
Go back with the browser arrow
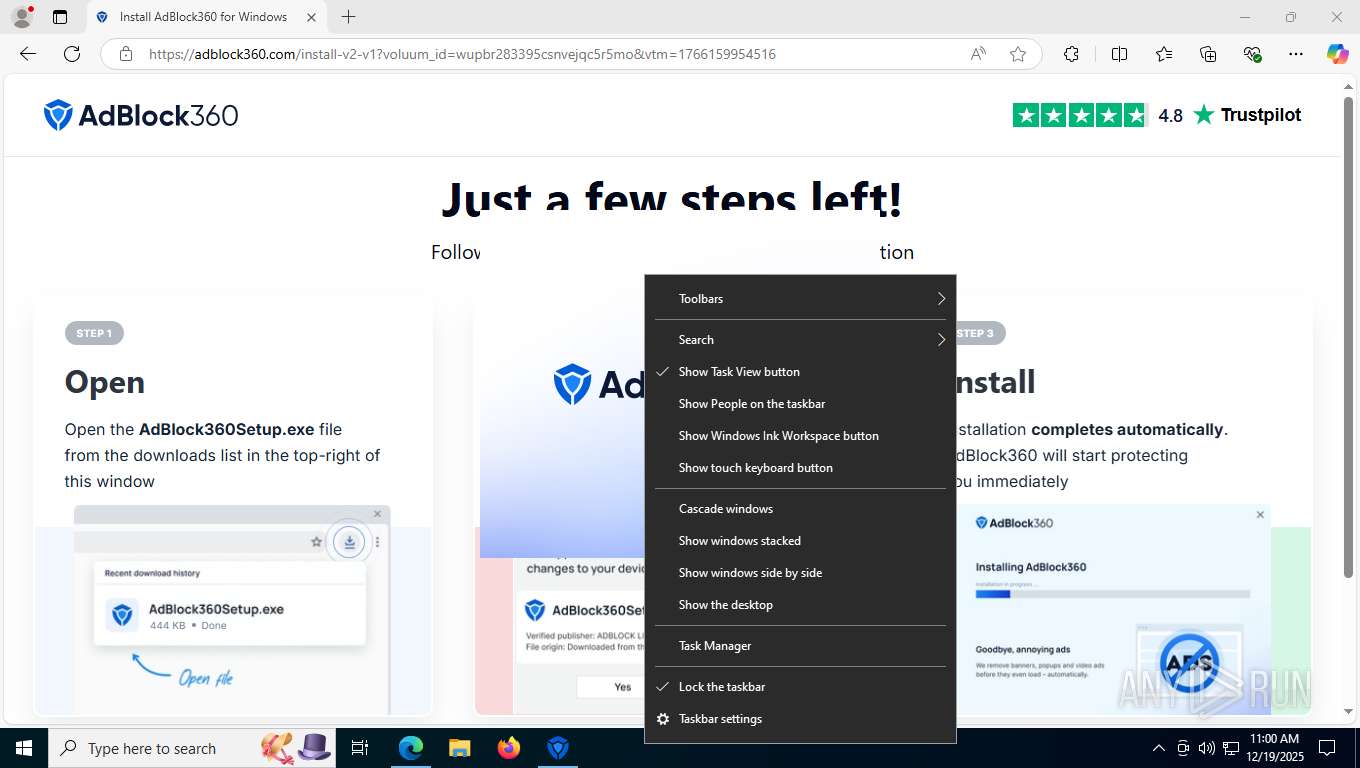click(x=28, y=54)
